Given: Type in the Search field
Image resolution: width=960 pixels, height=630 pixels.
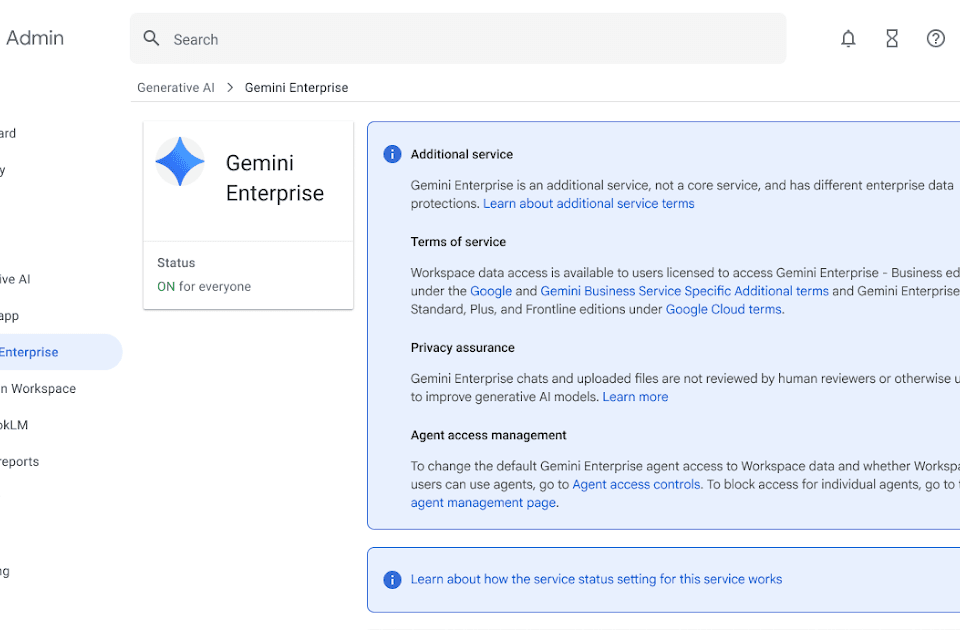Looking at the screenshot, I should click(470, 39).
